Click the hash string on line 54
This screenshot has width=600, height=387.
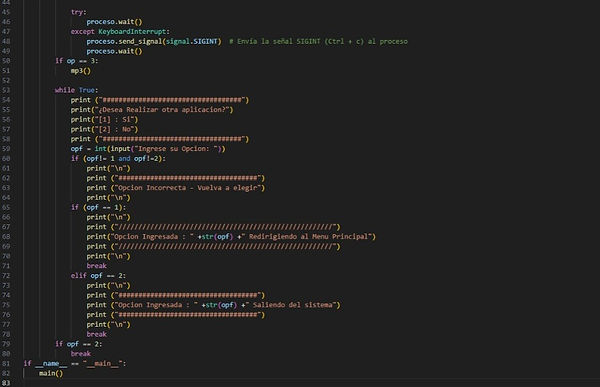coord(172,100)
